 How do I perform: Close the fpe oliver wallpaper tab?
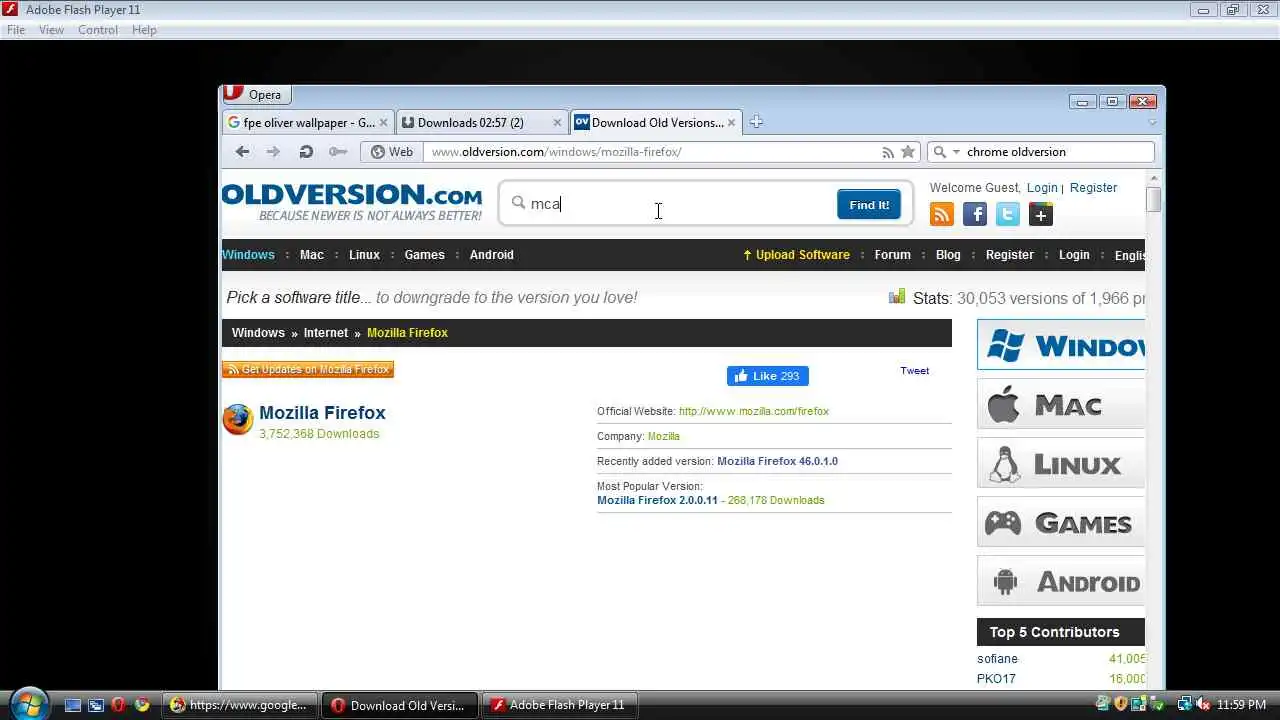[383, 123]
